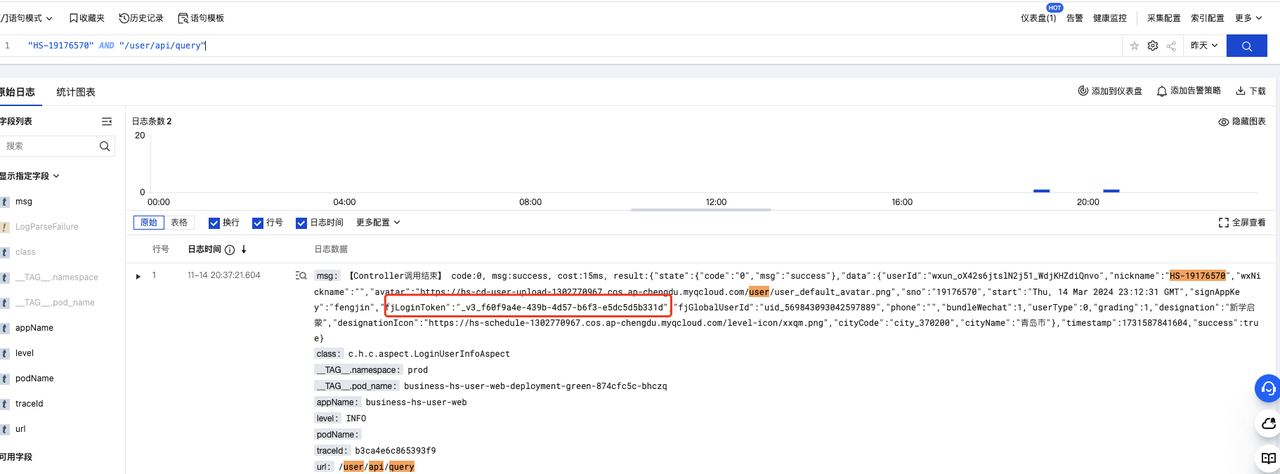Expand log row 1 triangle
The height and width of the screenshot is (474, 1280).
coord(139,276)
